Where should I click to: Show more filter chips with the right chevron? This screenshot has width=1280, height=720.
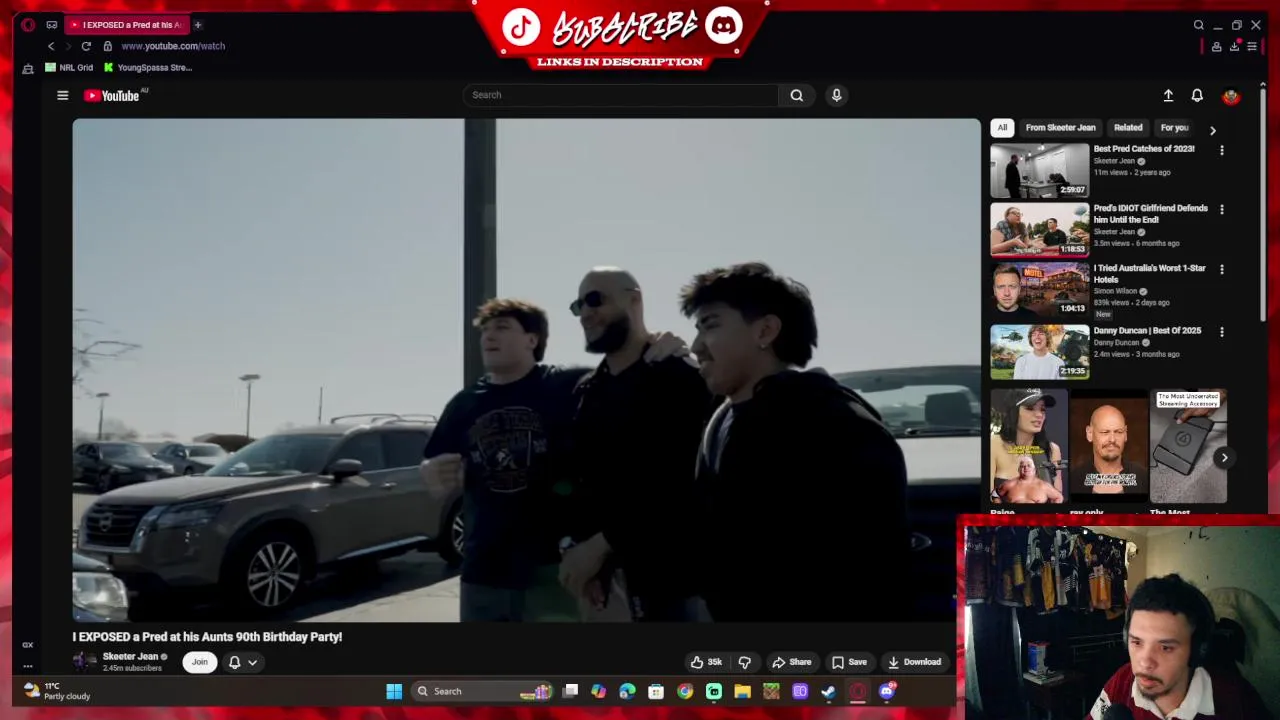[x=1212, y=130]
